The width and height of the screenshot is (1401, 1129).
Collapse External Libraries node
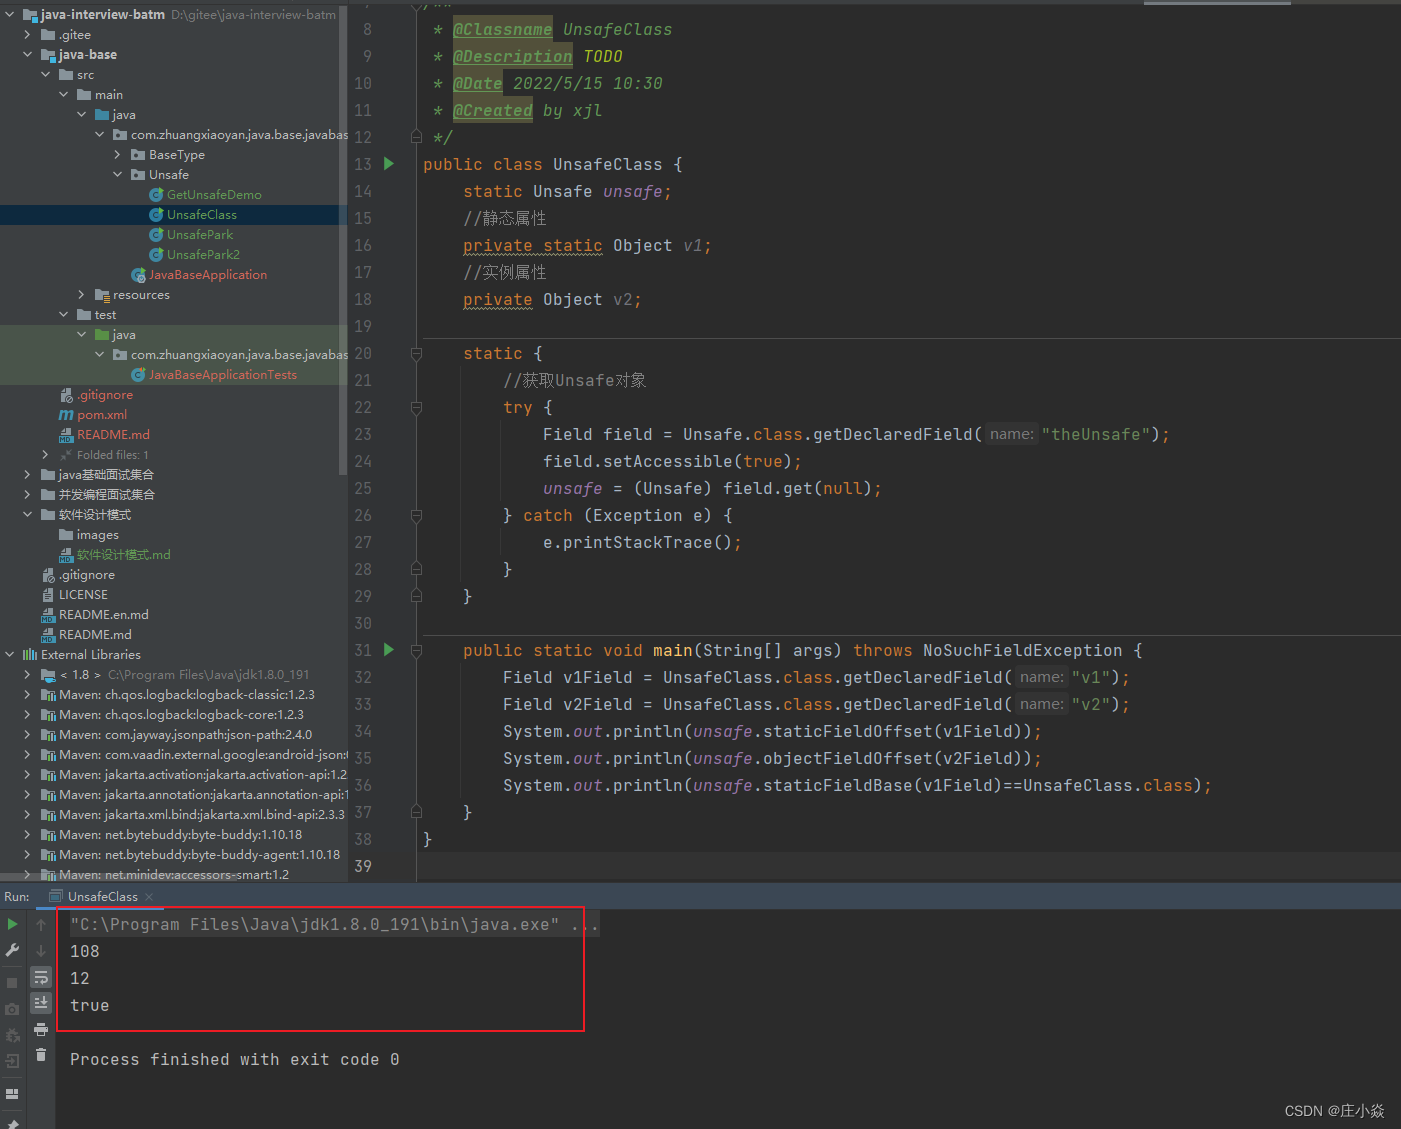tap(10, 655)
